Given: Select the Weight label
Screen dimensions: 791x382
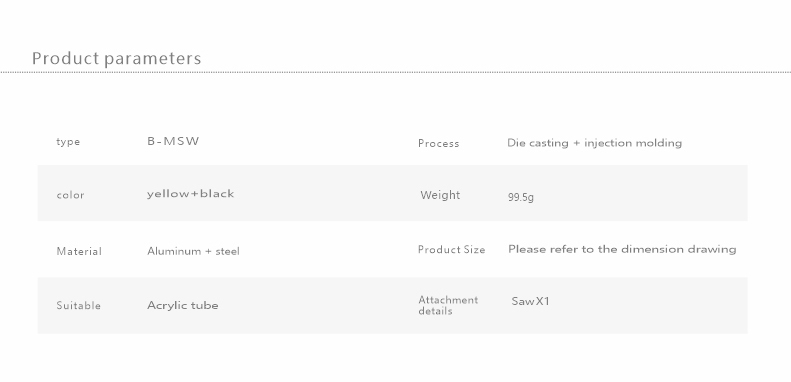Looking at the screenshot, I should [x=440, y=195].
